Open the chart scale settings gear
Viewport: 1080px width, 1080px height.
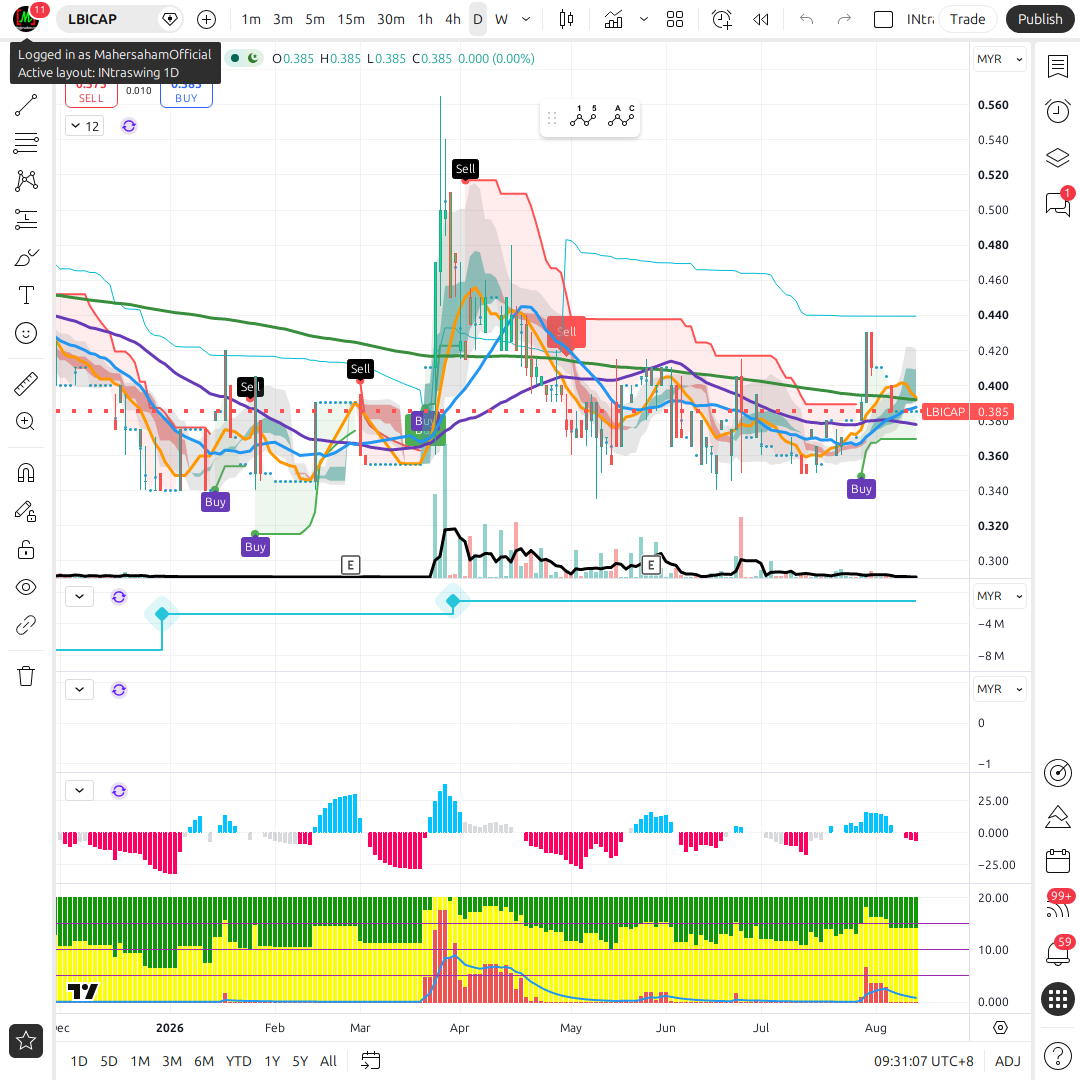1001,1028
